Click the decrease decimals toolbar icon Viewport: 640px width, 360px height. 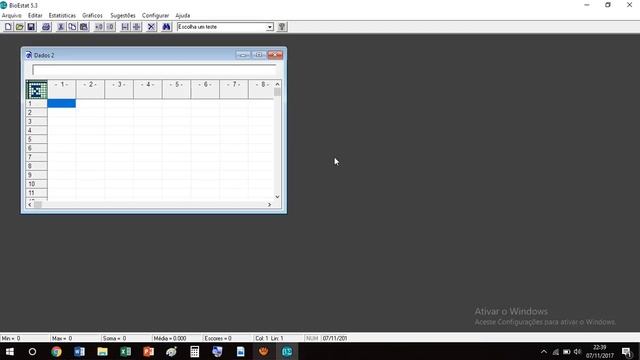pos(110,27)
